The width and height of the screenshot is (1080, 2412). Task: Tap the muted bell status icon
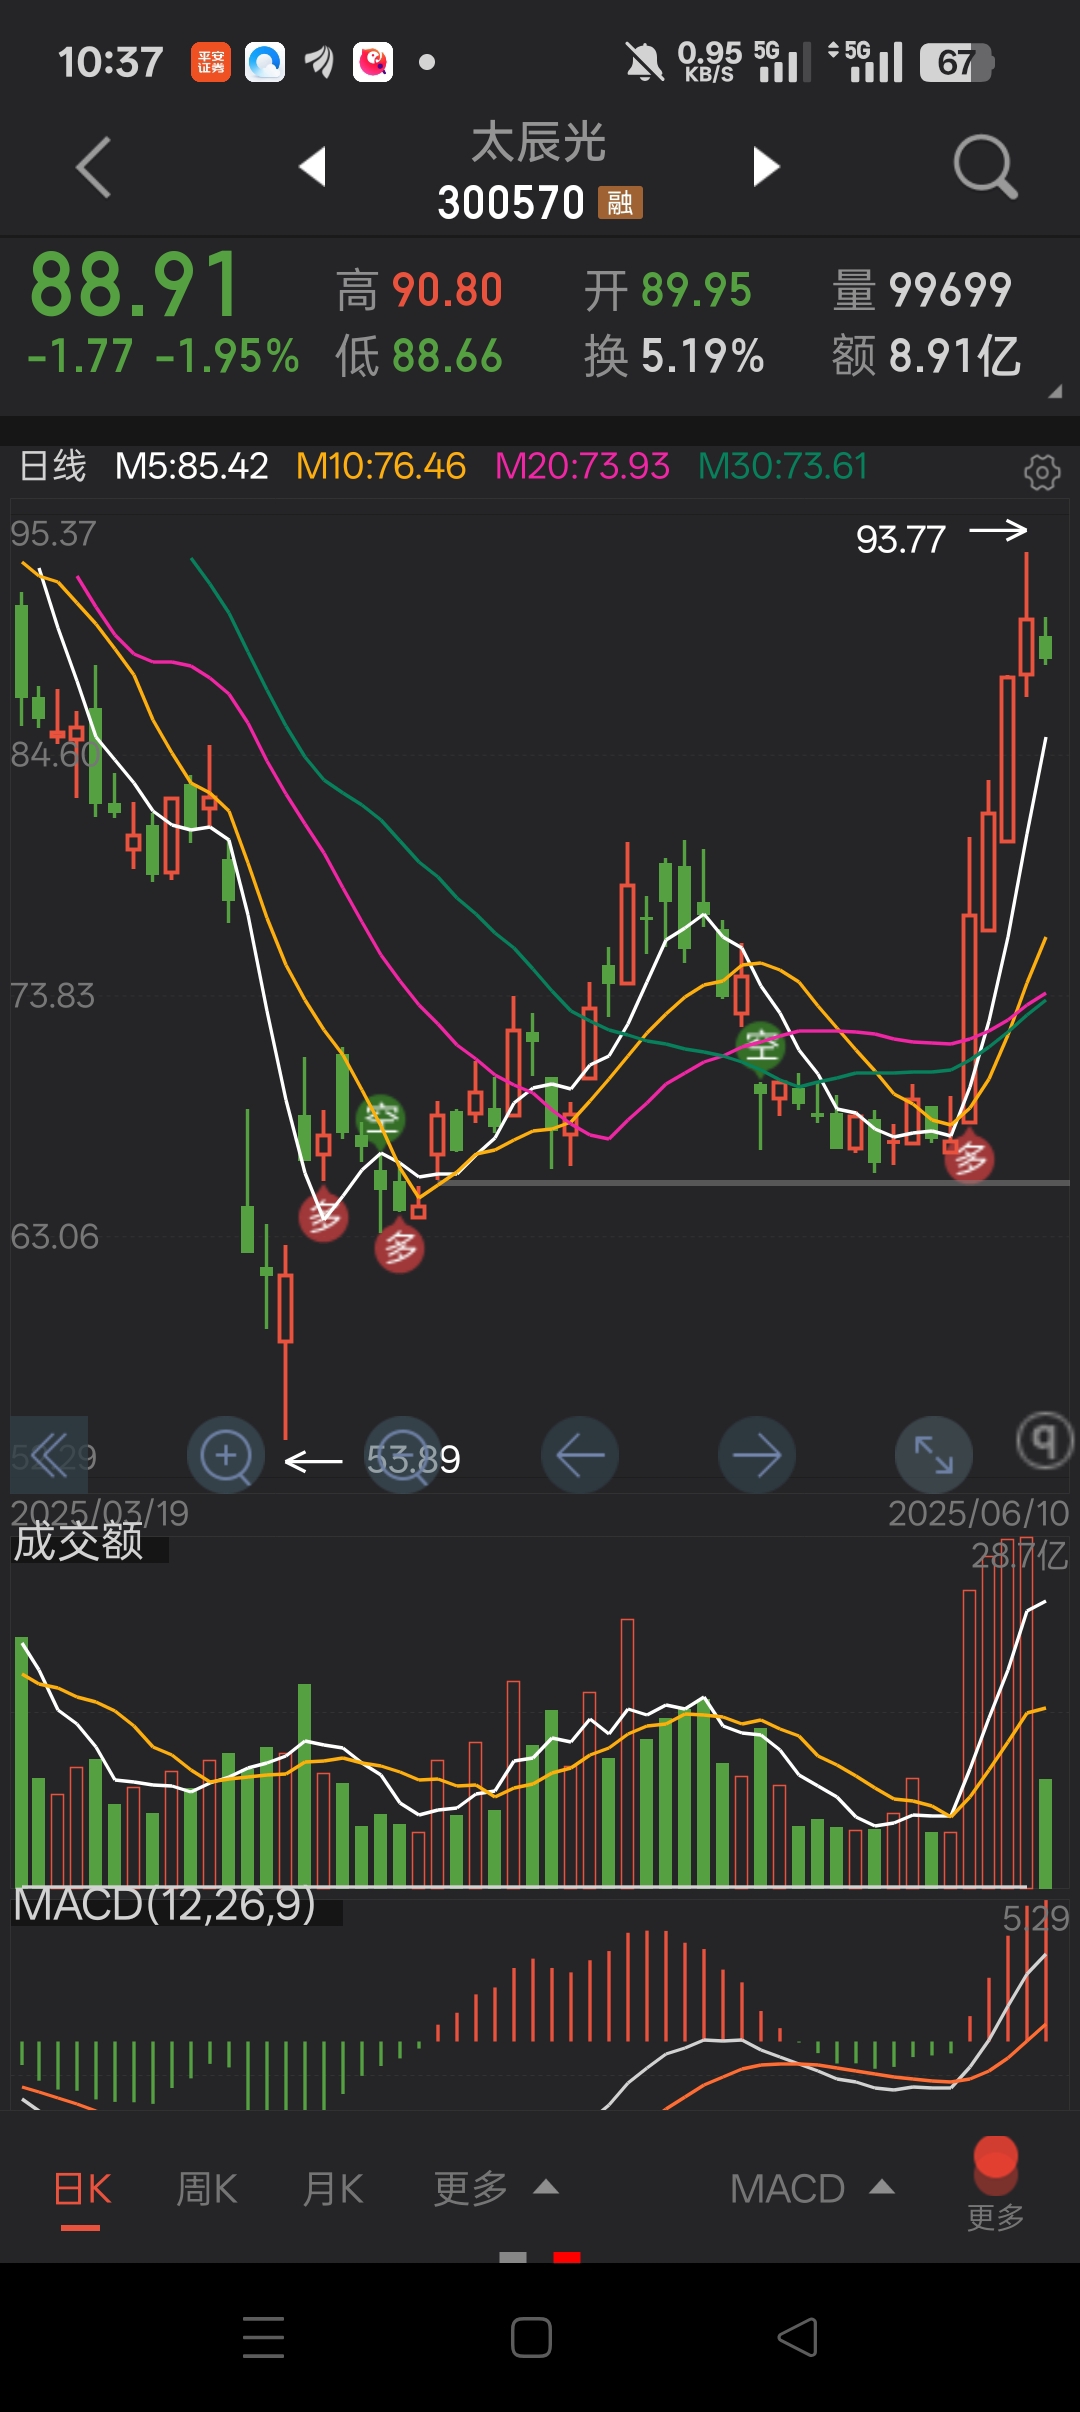tap(645, 62)
